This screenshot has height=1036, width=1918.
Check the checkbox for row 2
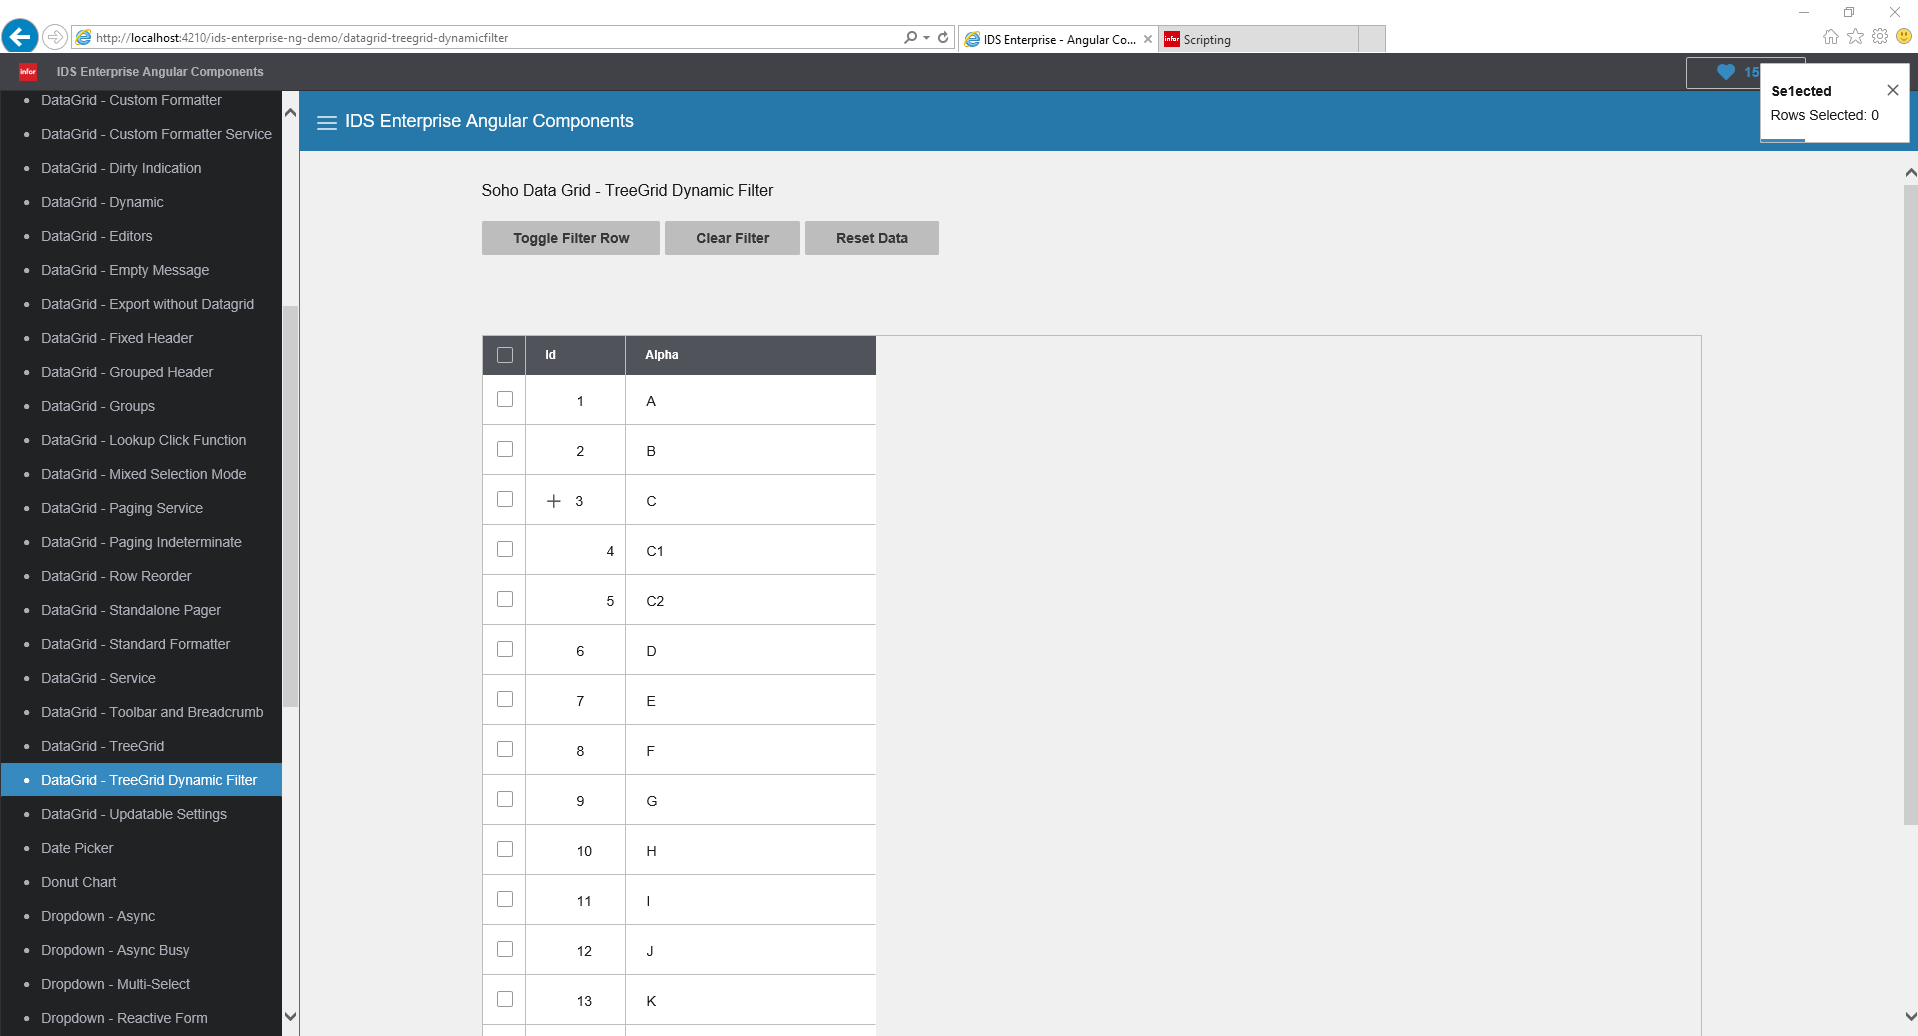coord(505,449)
